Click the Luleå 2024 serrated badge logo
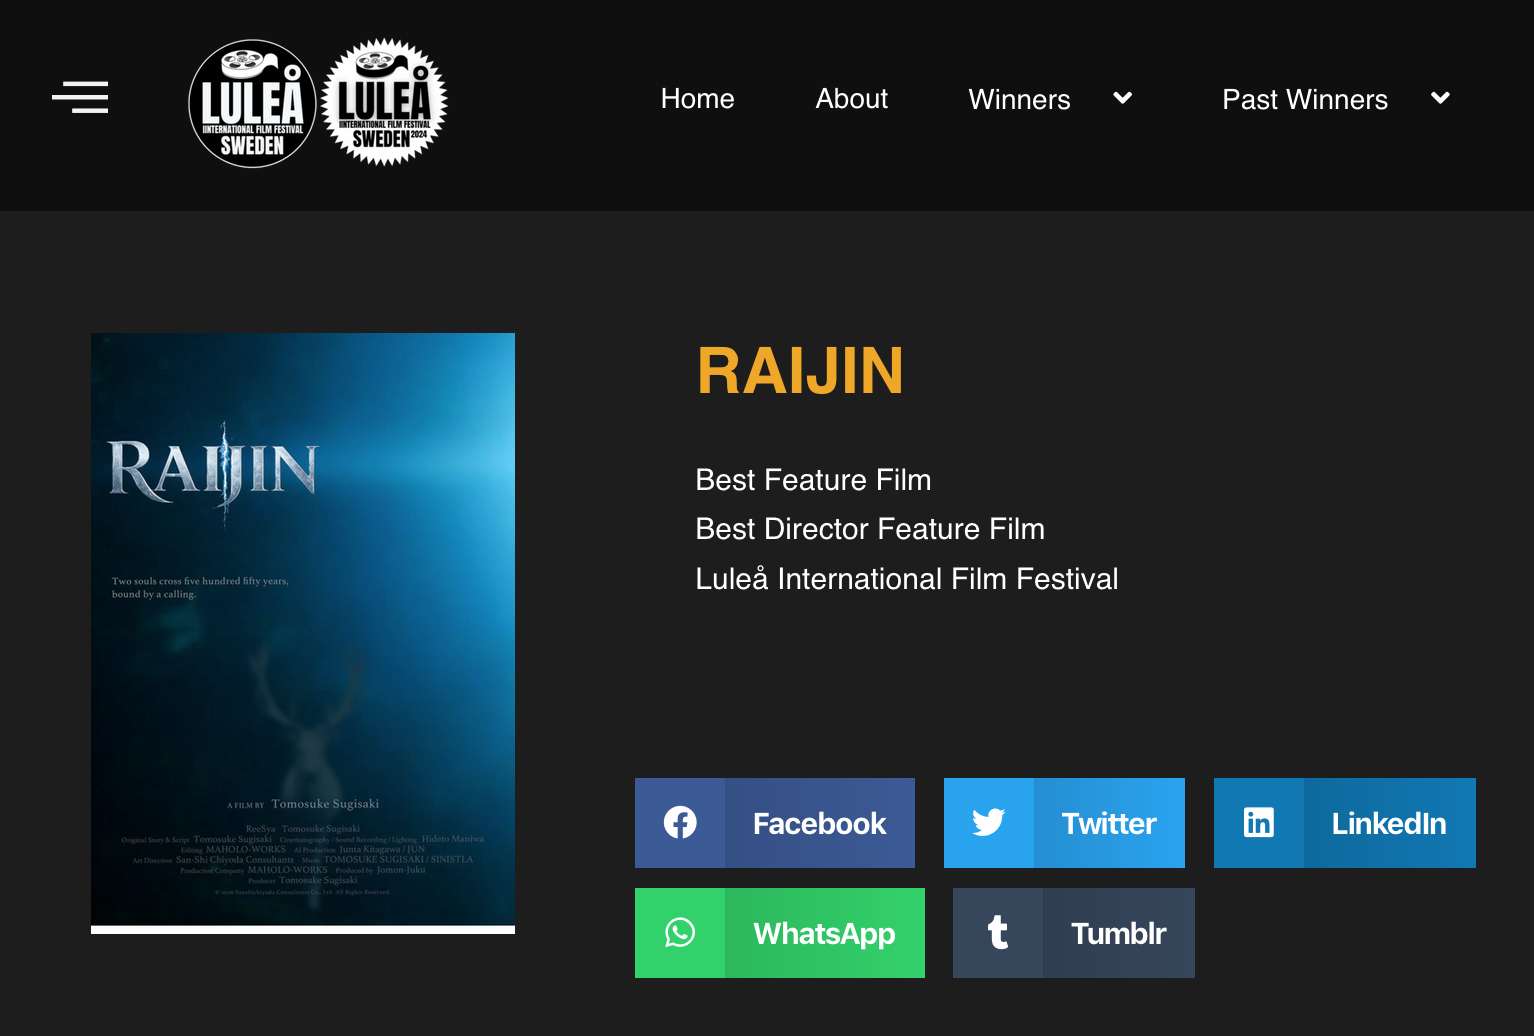The width and height of the screenshot is (1534, 1036). click(x=385, y=102)
